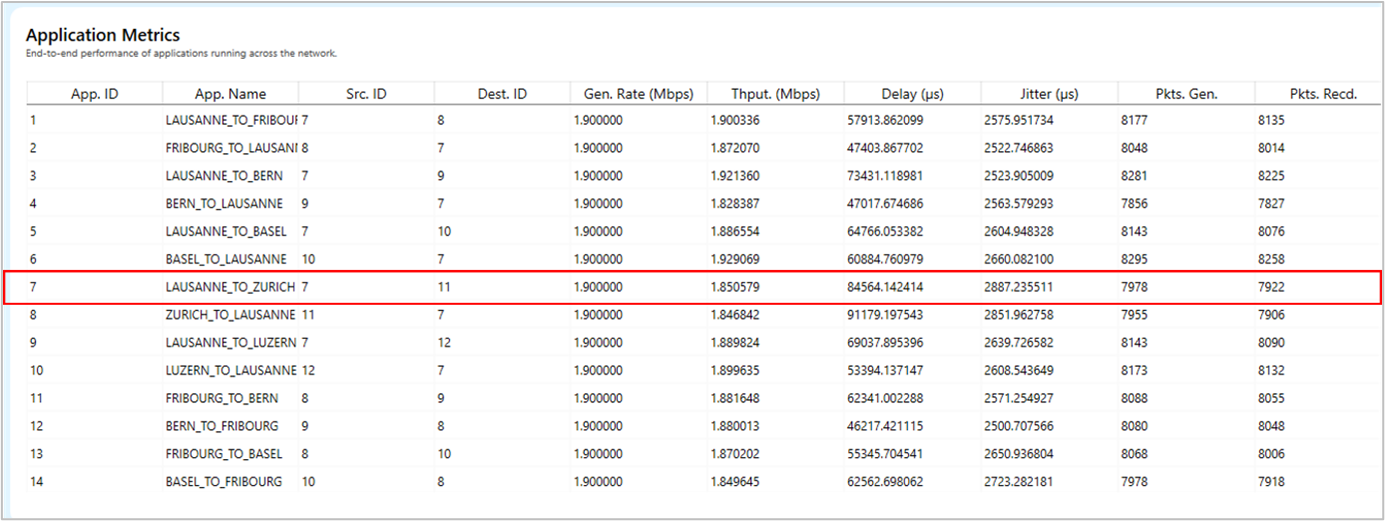Sort by Gen. Rate (Mbps) header
The image size is (1385, 521).
pyautogui.click(x=638, y=94)
